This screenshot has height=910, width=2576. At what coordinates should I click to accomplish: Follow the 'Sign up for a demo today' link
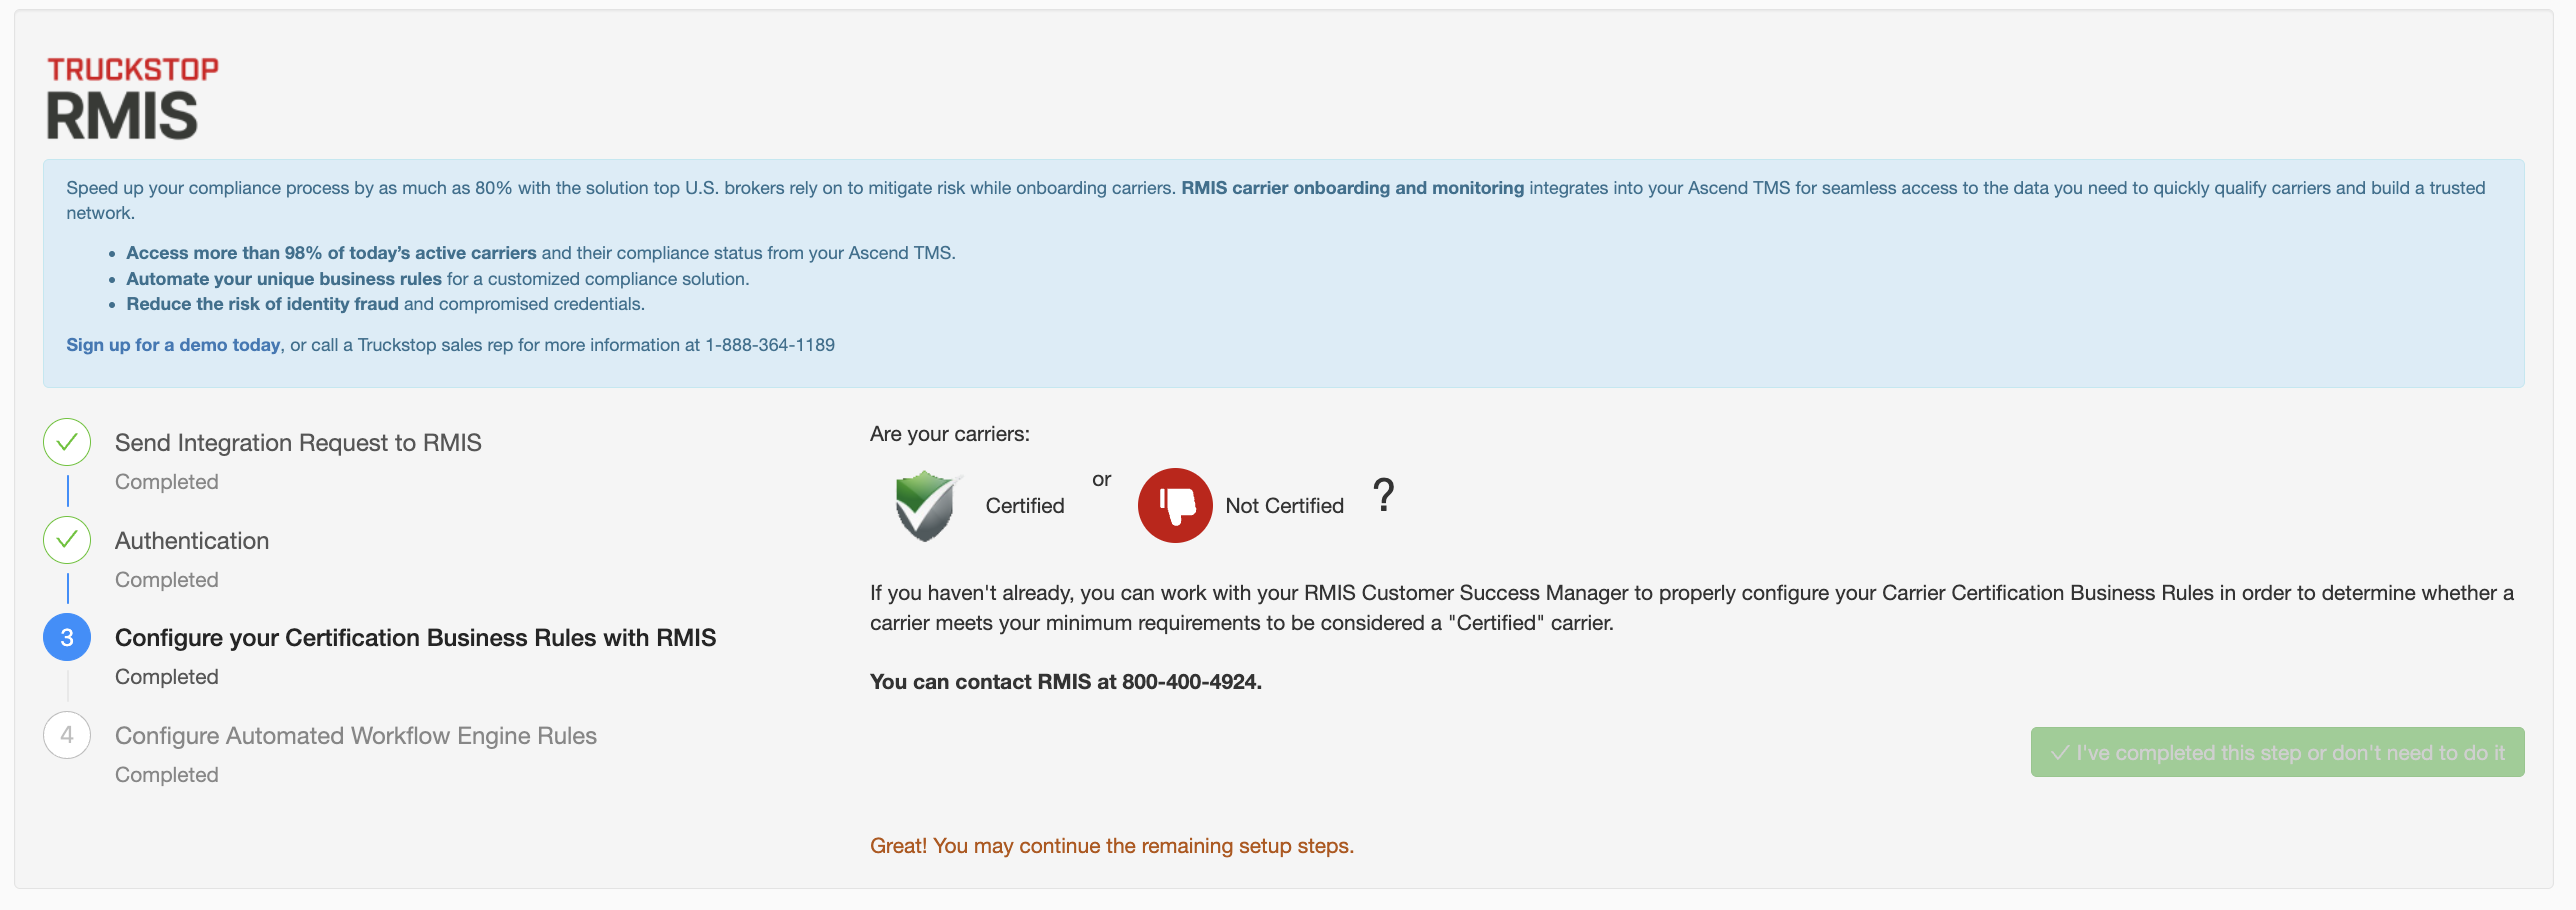point(173,345)
